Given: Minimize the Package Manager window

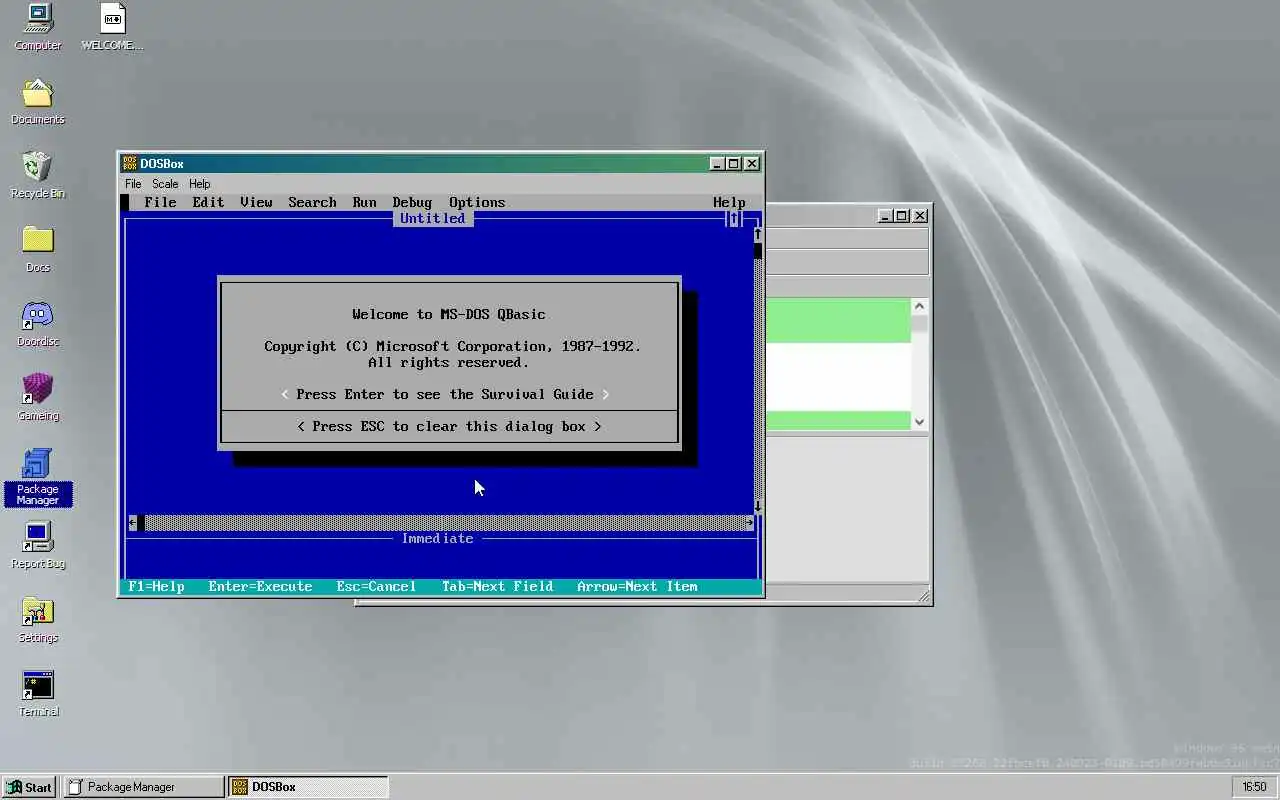Looking at the screenshot, I should [885, 215].
